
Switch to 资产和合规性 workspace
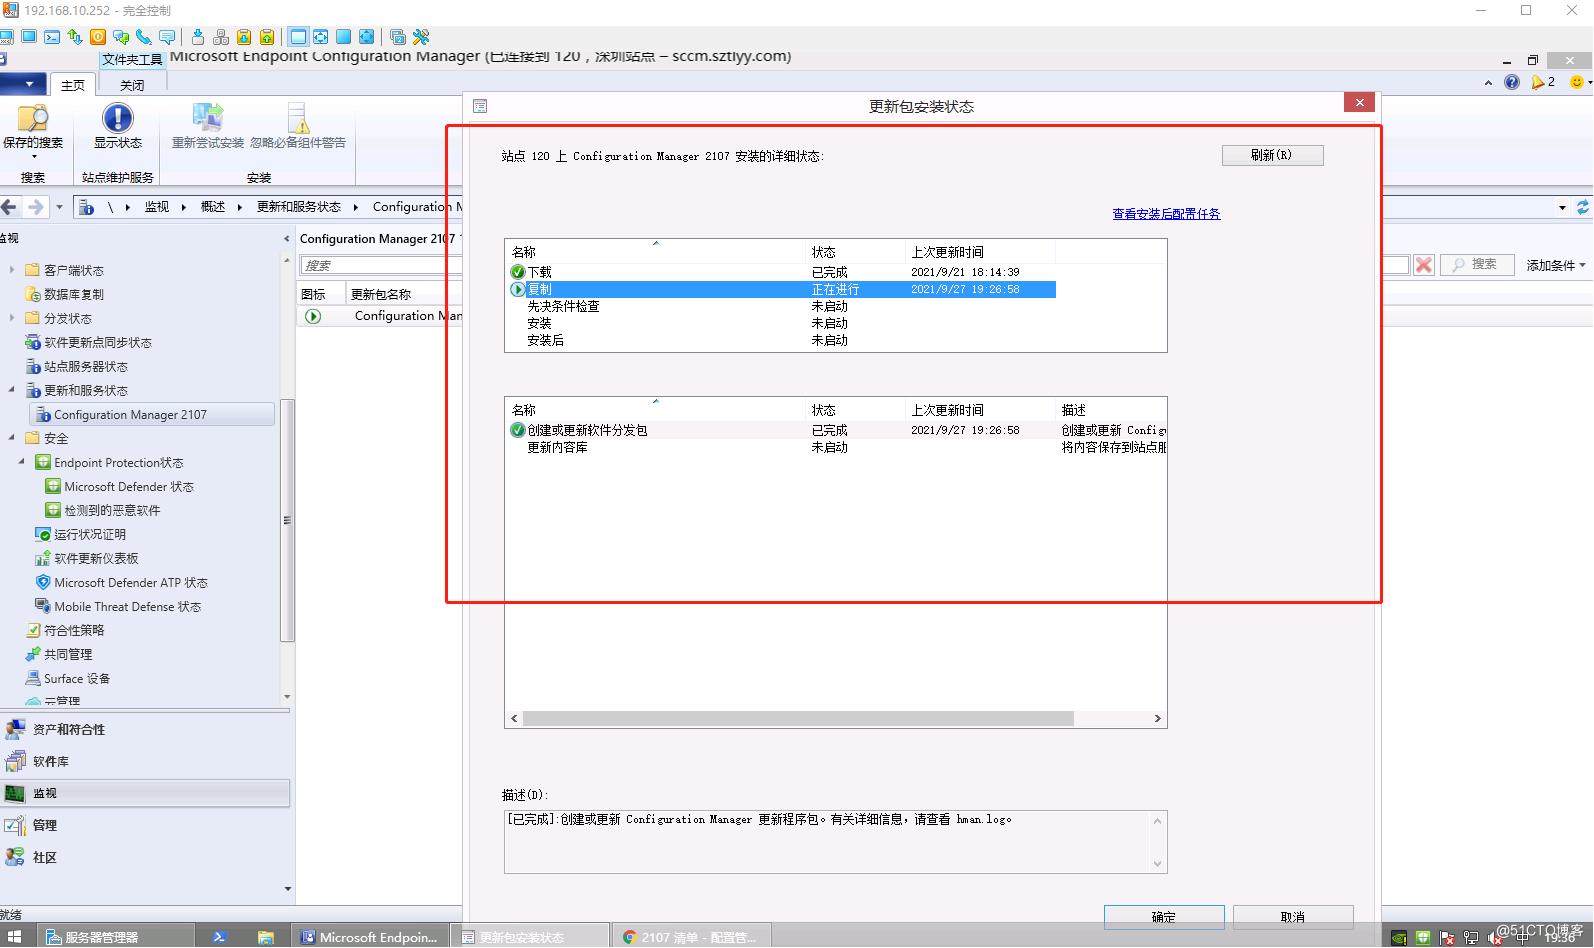pyautogui.click(x=146, y=730)
